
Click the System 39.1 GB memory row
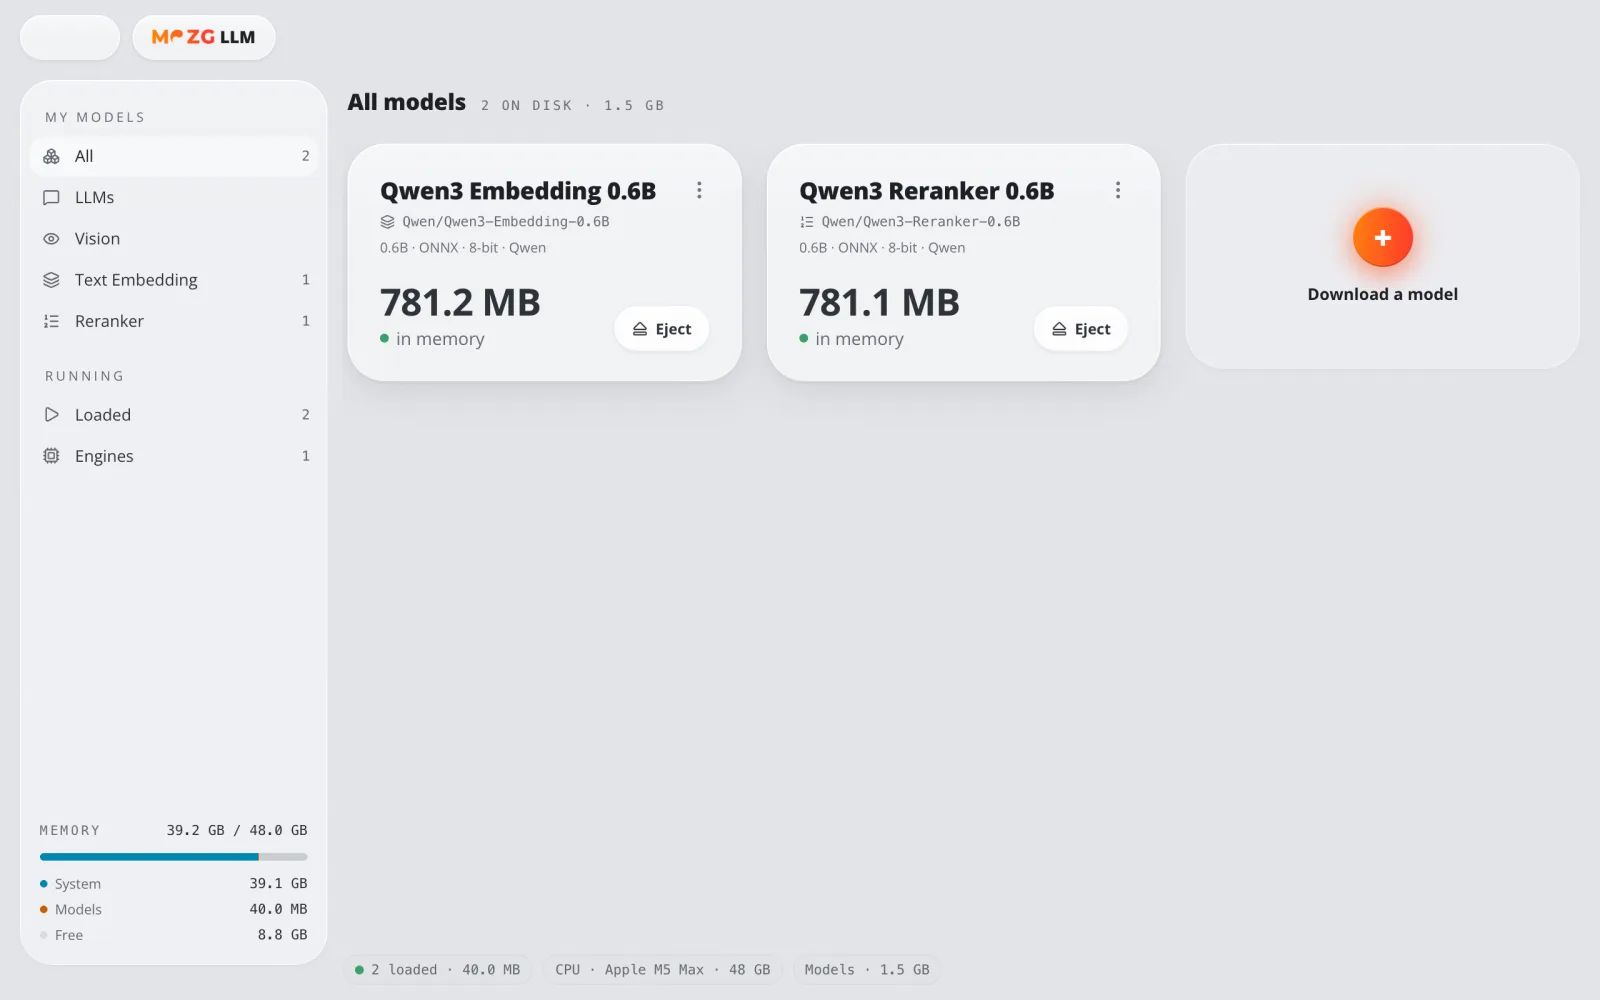174,884
